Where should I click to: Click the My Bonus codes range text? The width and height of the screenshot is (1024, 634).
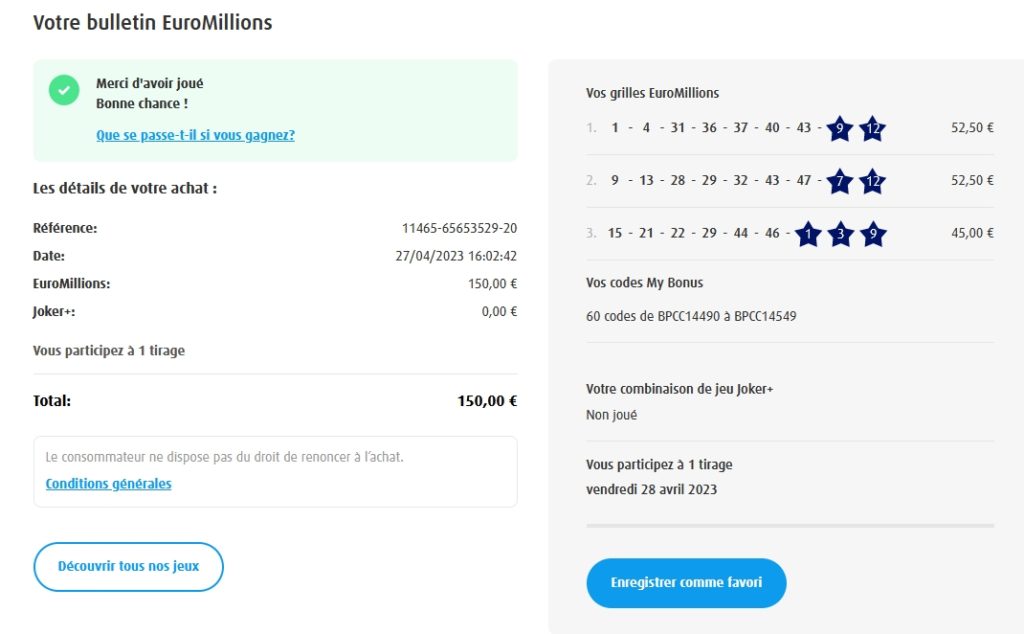pos(691,316)
